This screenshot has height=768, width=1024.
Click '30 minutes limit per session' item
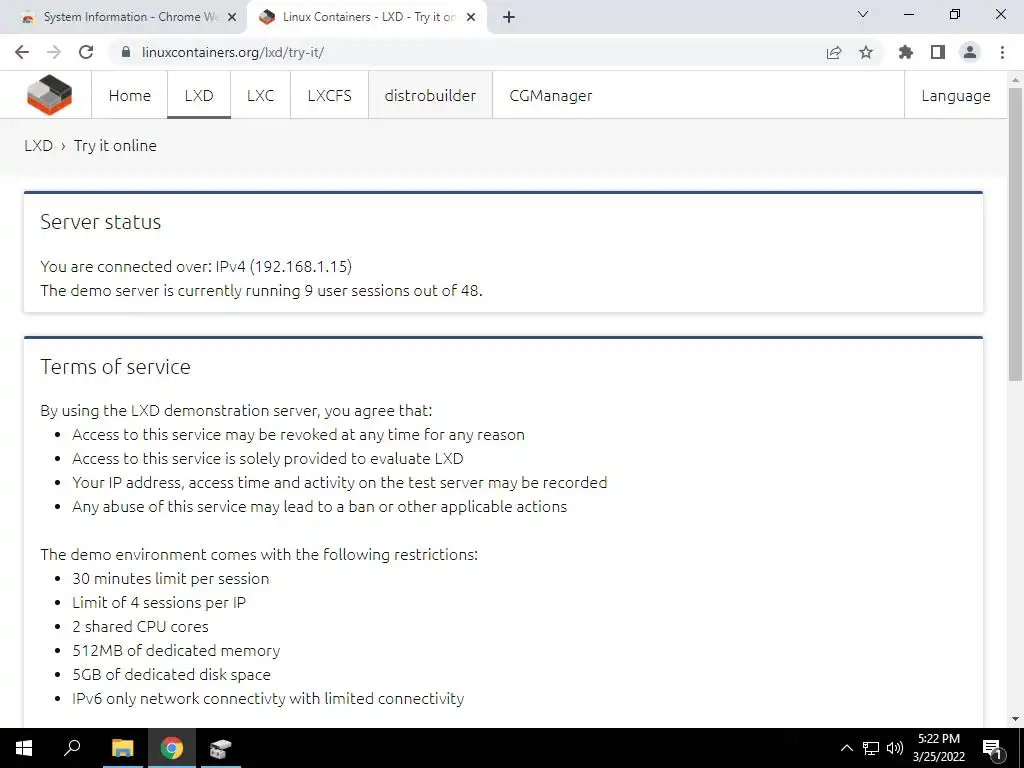point(170,579)
